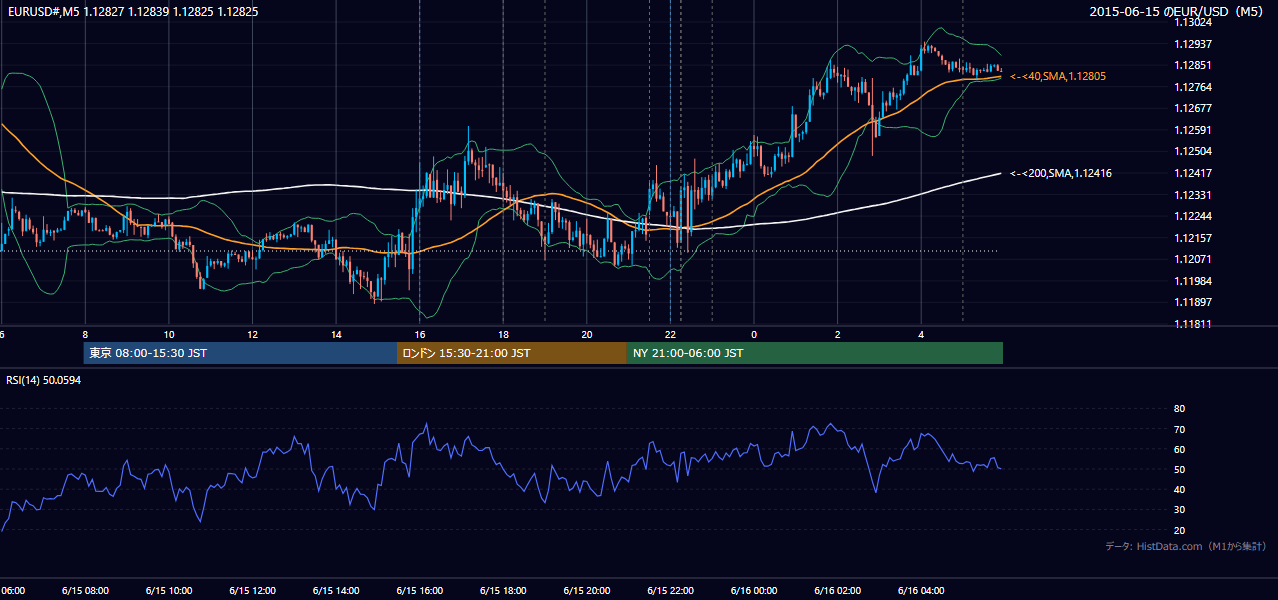The image size is (1278, 600).
Task: Click hour tick 16 under price chart
Action: click(x=420, y=334)
